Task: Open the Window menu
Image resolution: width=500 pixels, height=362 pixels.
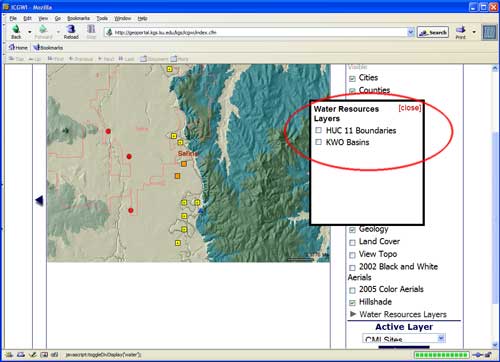Action: point(123,18)
